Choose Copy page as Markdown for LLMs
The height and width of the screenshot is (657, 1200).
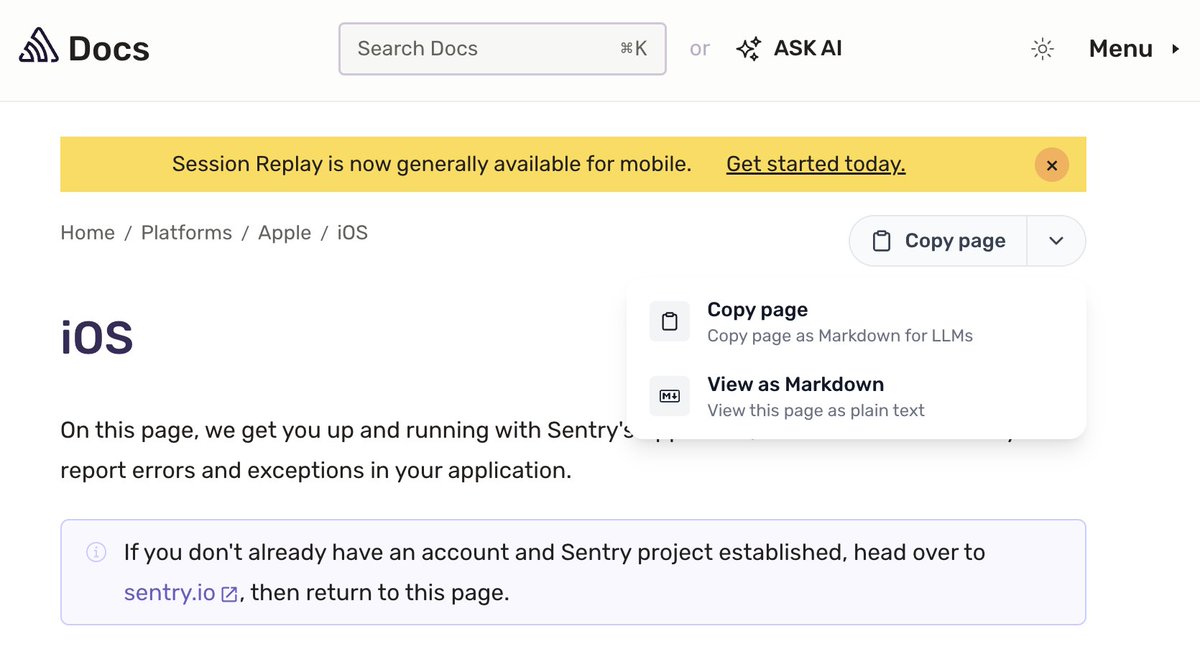[x=857, y=322]
